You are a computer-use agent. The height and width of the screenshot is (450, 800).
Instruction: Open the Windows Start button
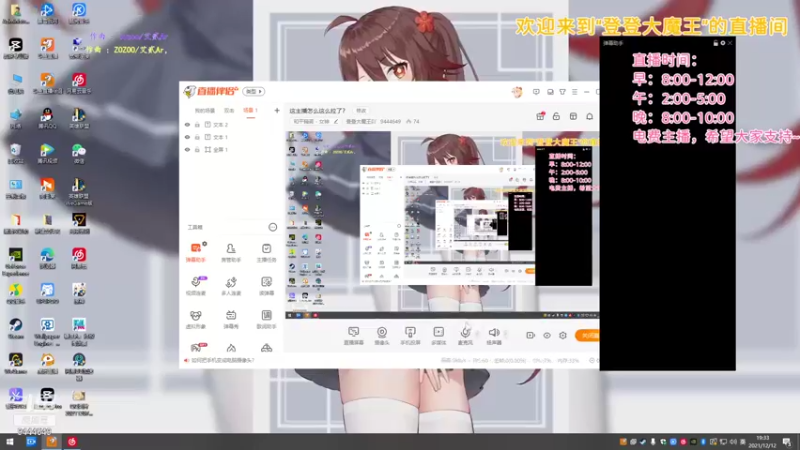[10, 441]
